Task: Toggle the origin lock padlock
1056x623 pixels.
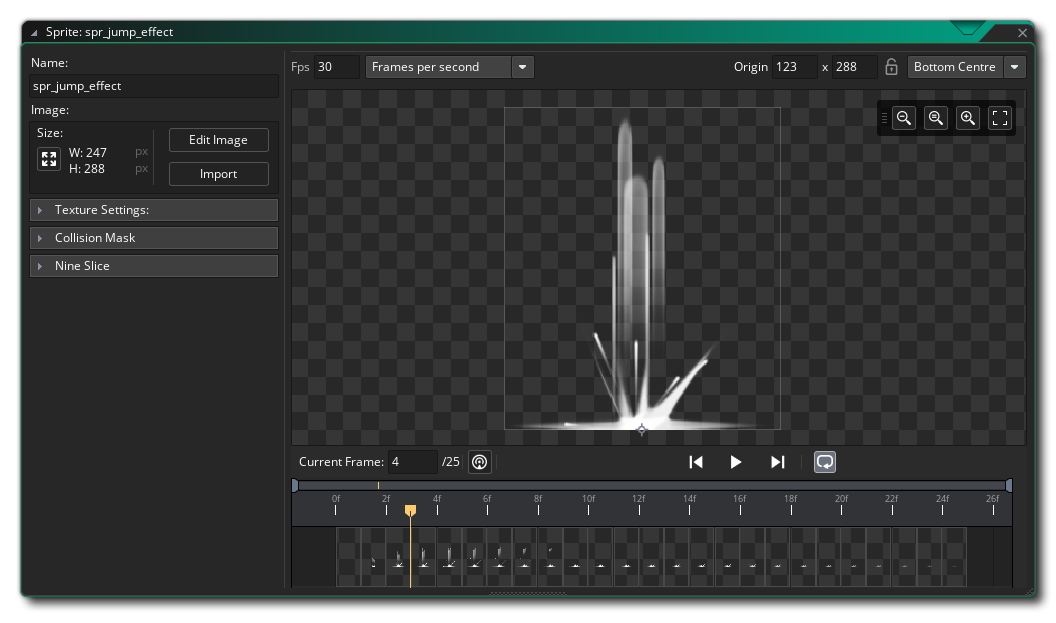Action: 892,67
